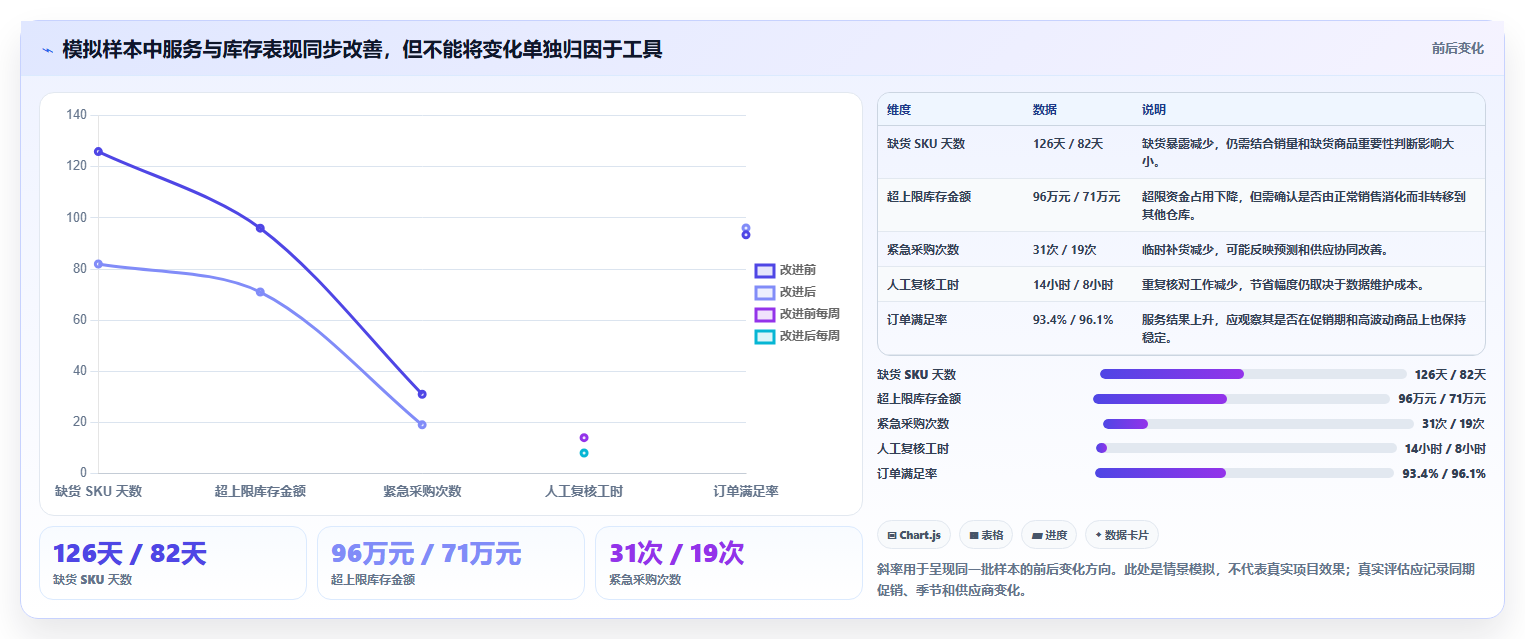Toggle the 改进前 legend series

[x=785, y=270]
